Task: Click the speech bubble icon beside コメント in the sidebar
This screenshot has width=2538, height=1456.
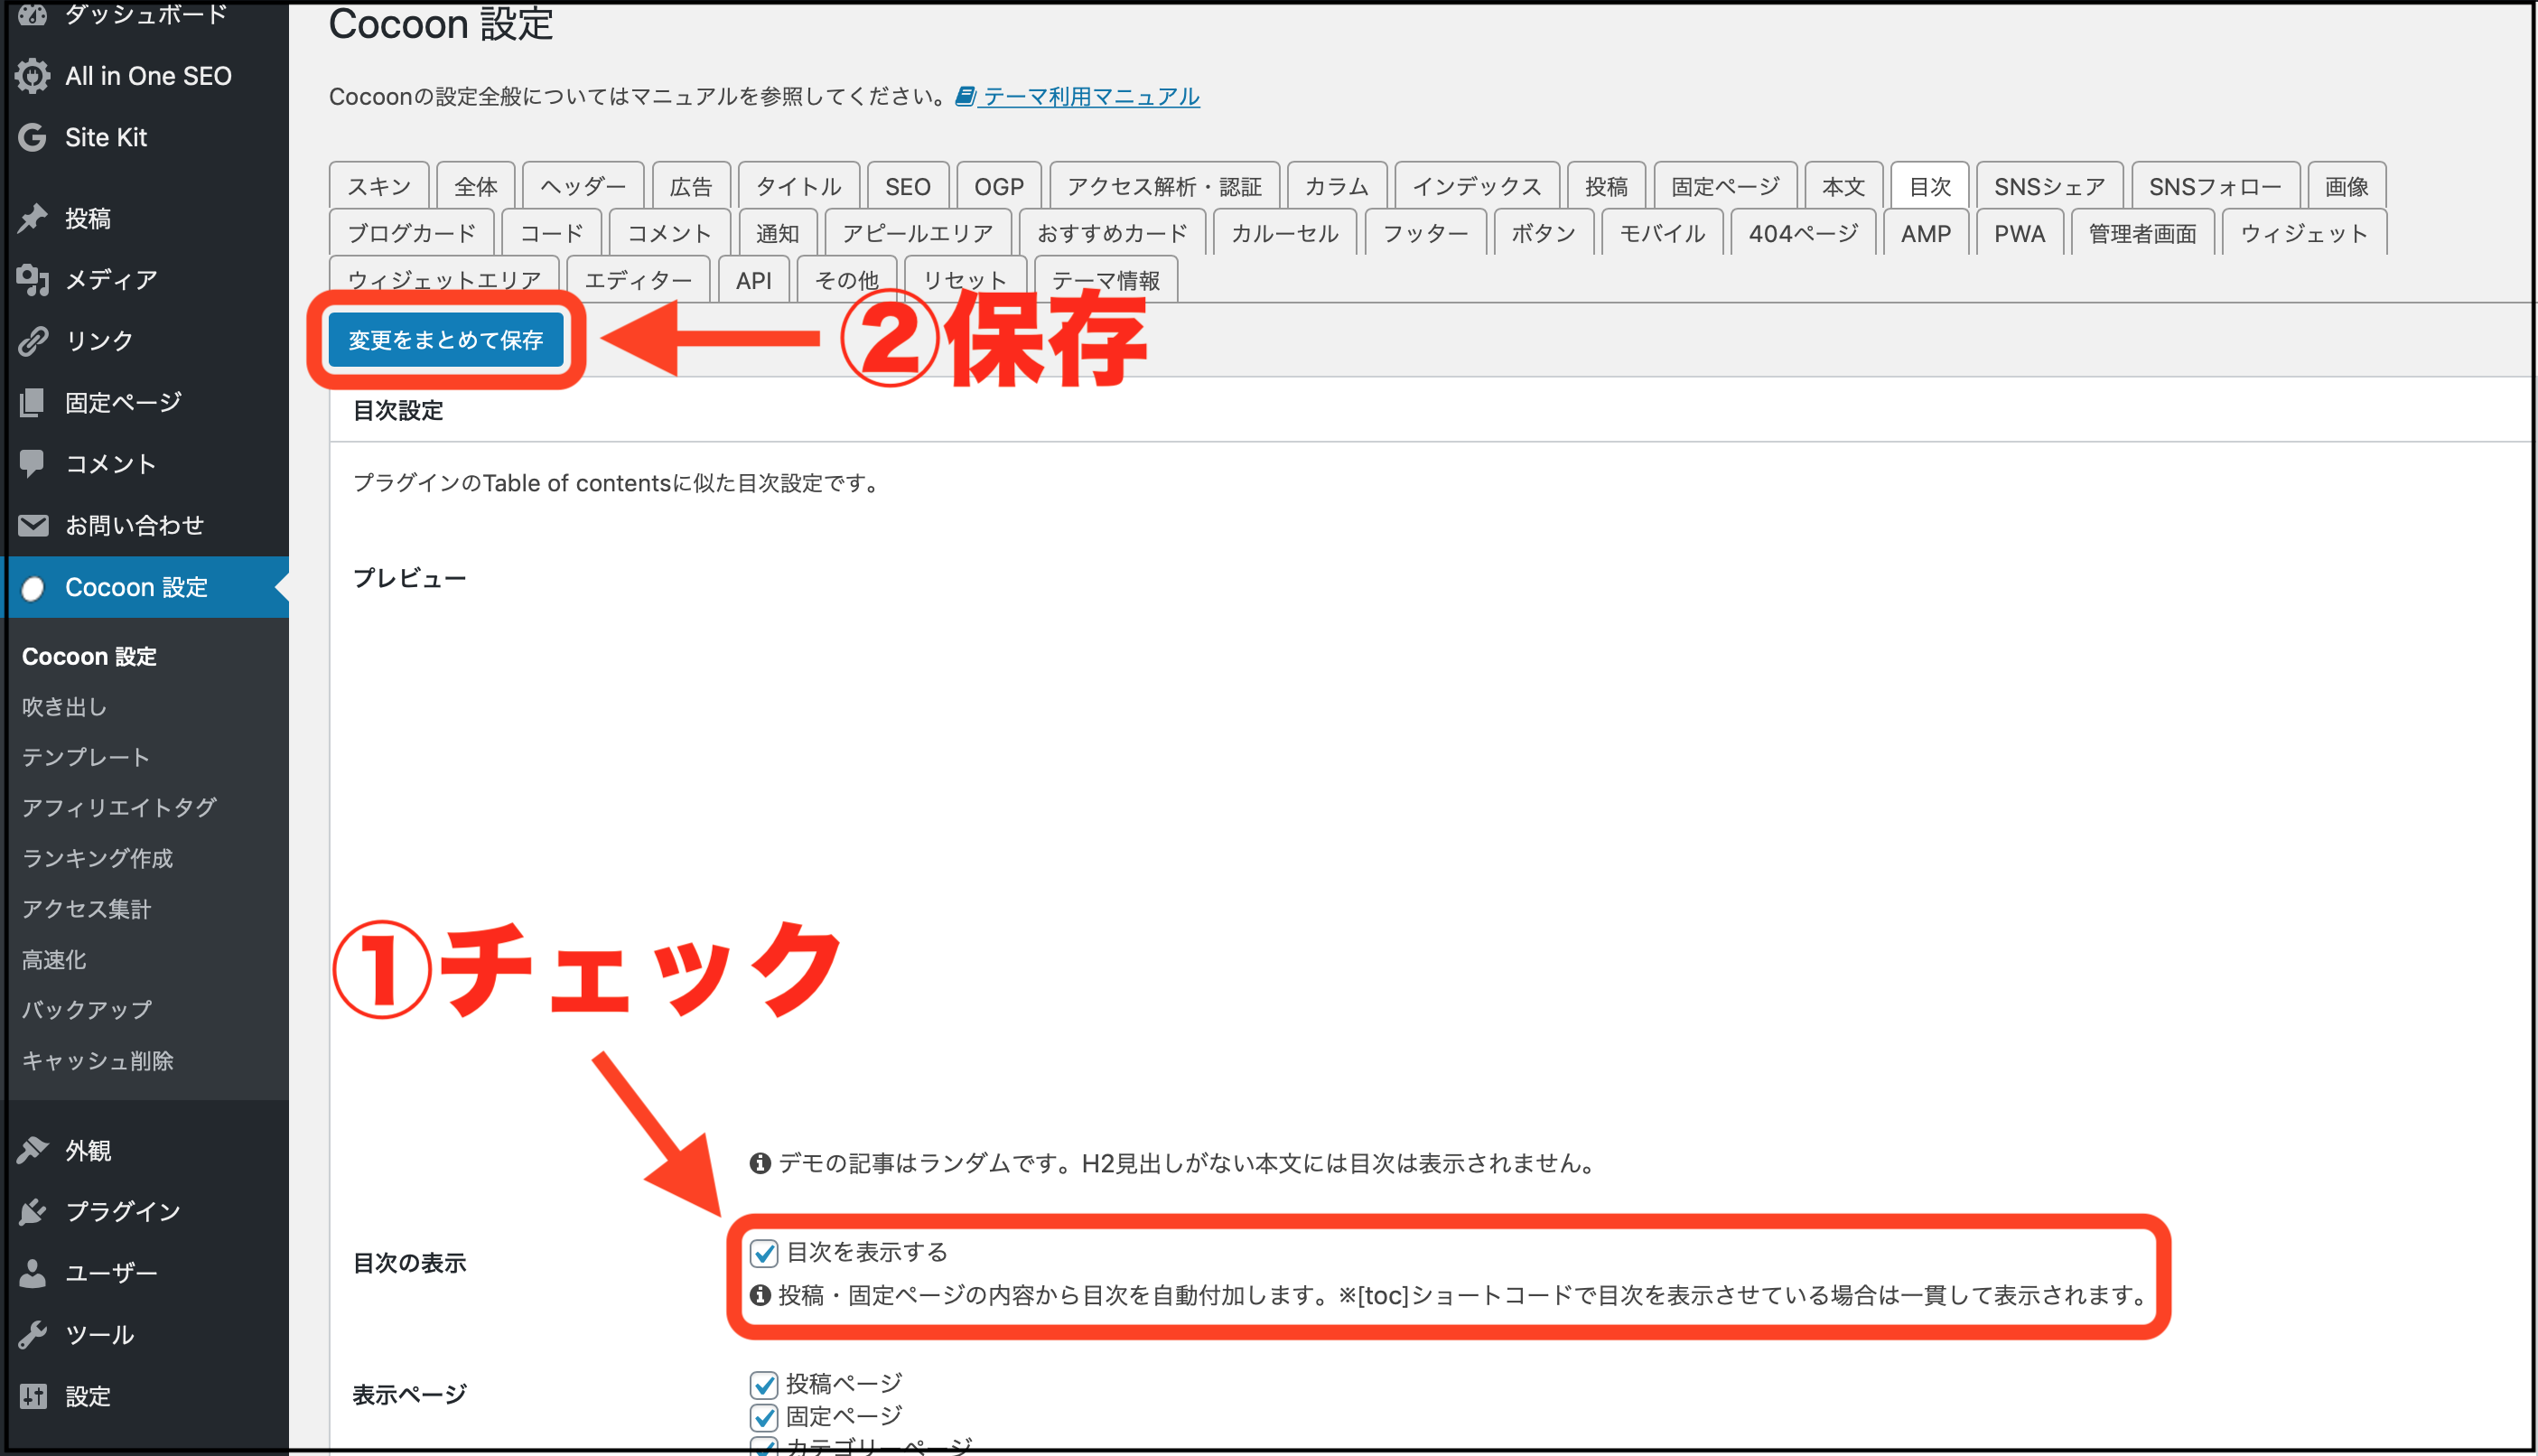Action: 33,463
